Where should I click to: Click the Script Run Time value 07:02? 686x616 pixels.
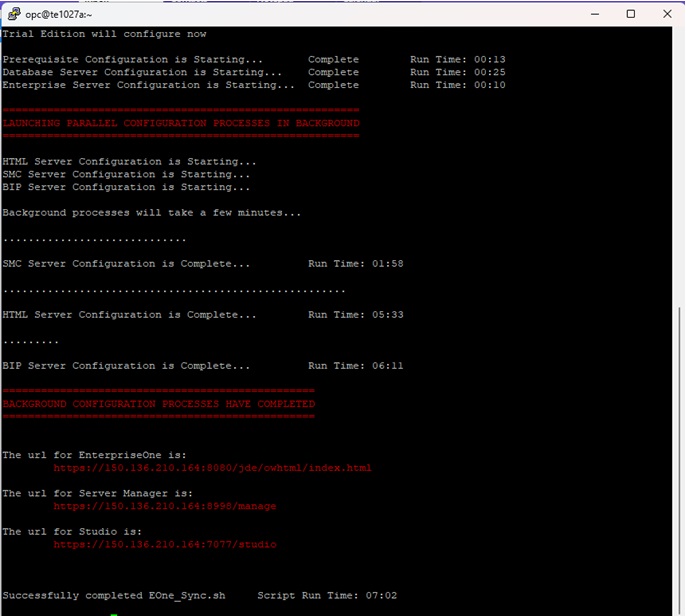381,595
